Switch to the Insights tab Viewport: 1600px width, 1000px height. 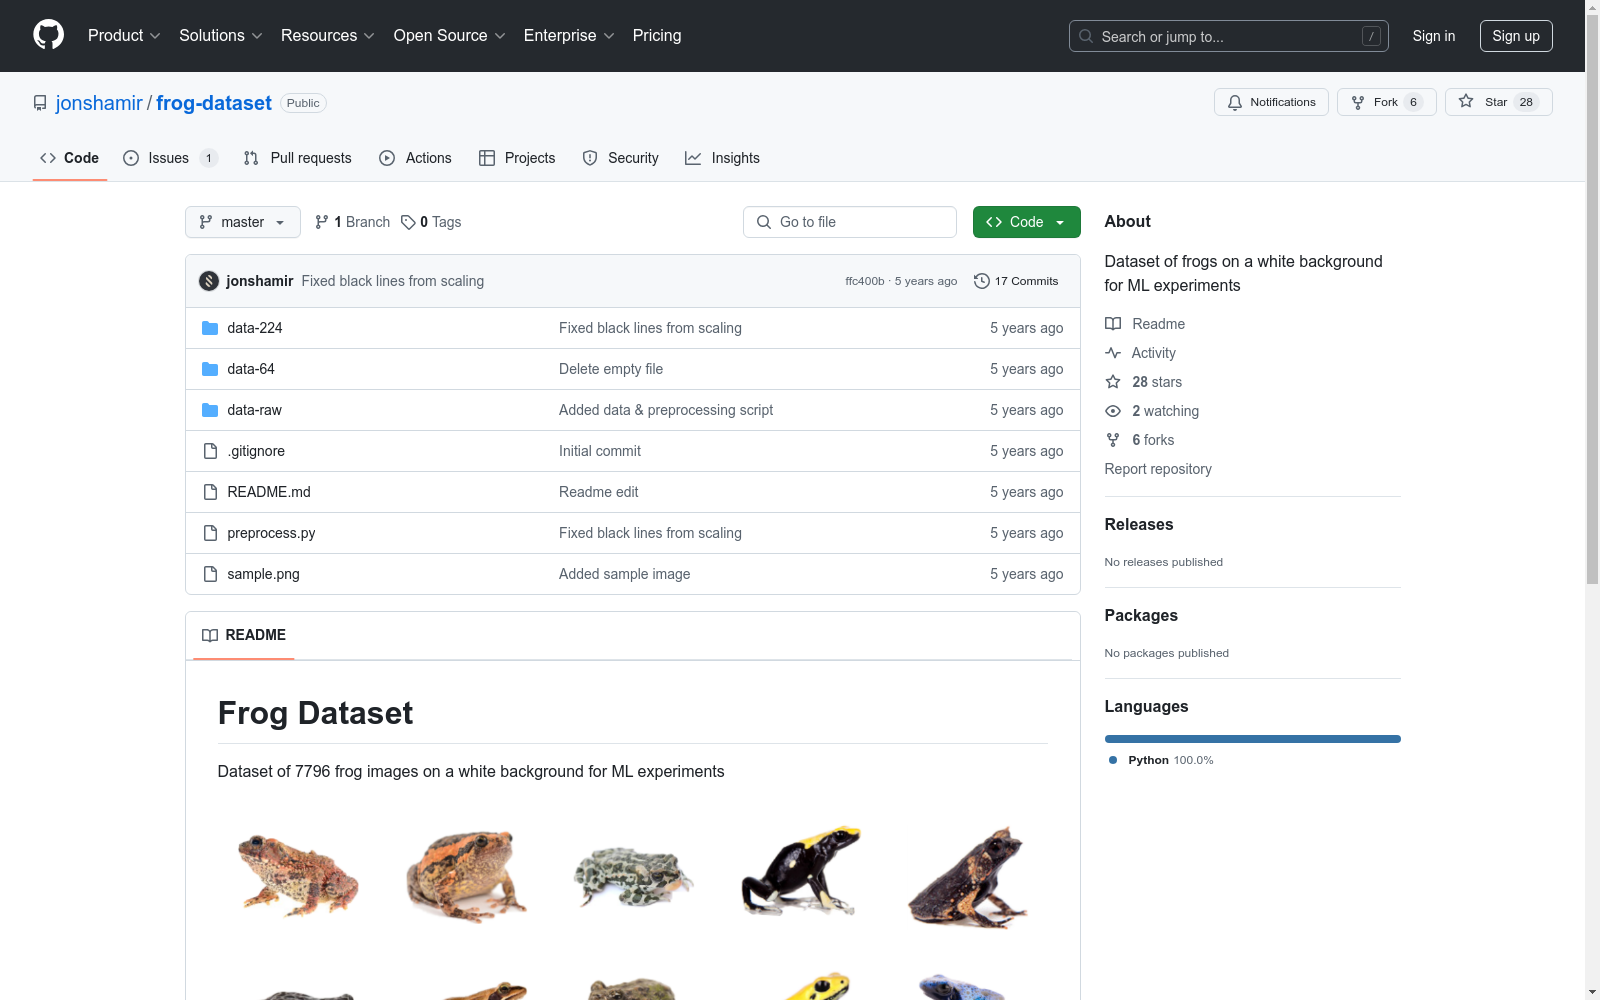(722, 158)
